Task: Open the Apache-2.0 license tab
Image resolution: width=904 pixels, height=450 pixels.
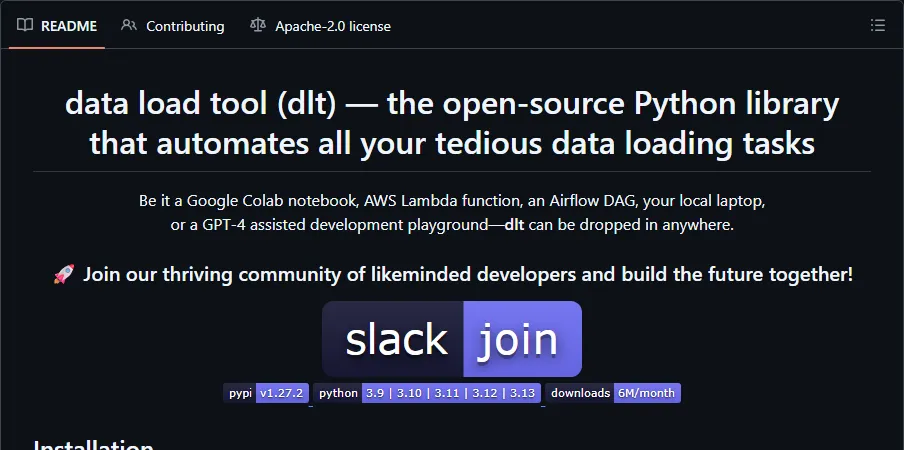Action: (333, 26)
